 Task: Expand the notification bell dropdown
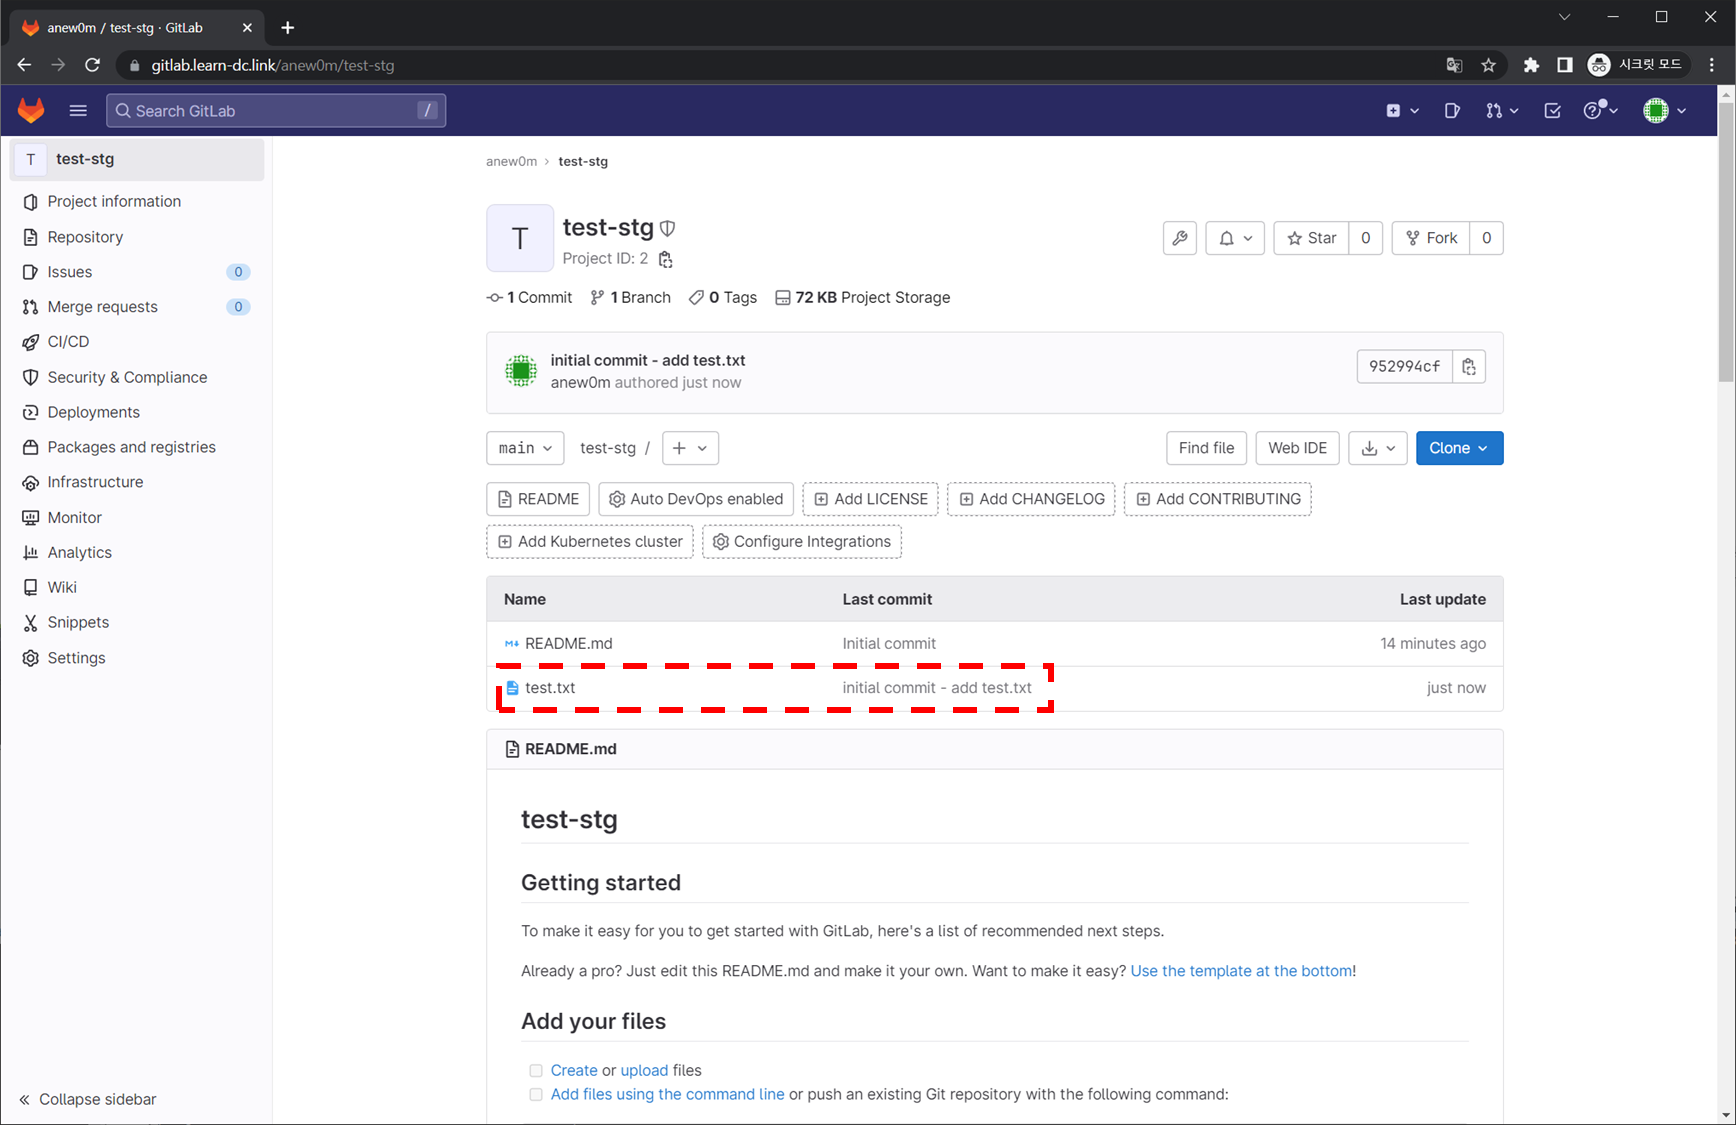[1235, 238]
